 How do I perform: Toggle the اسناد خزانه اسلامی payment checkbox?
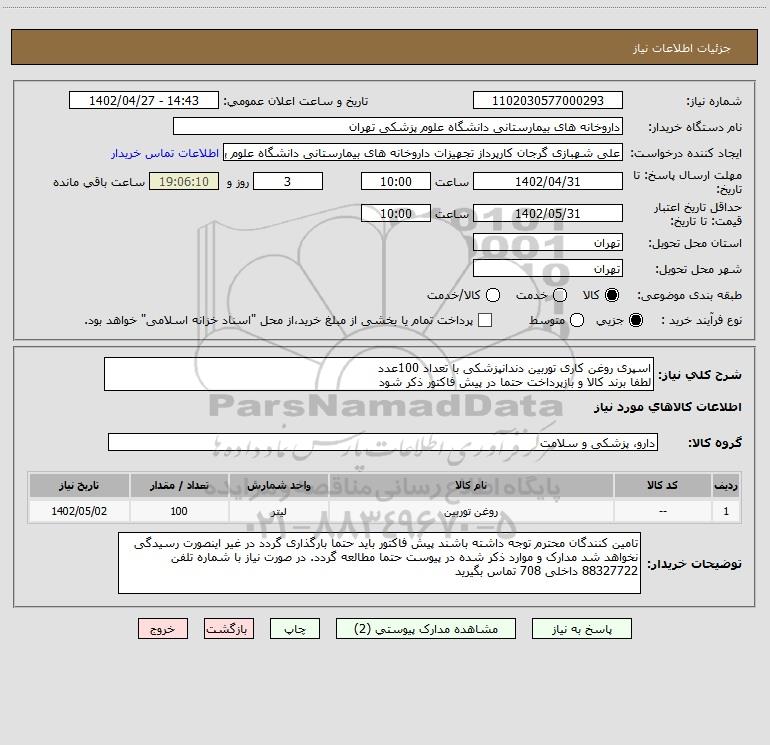tap(485, 320)
